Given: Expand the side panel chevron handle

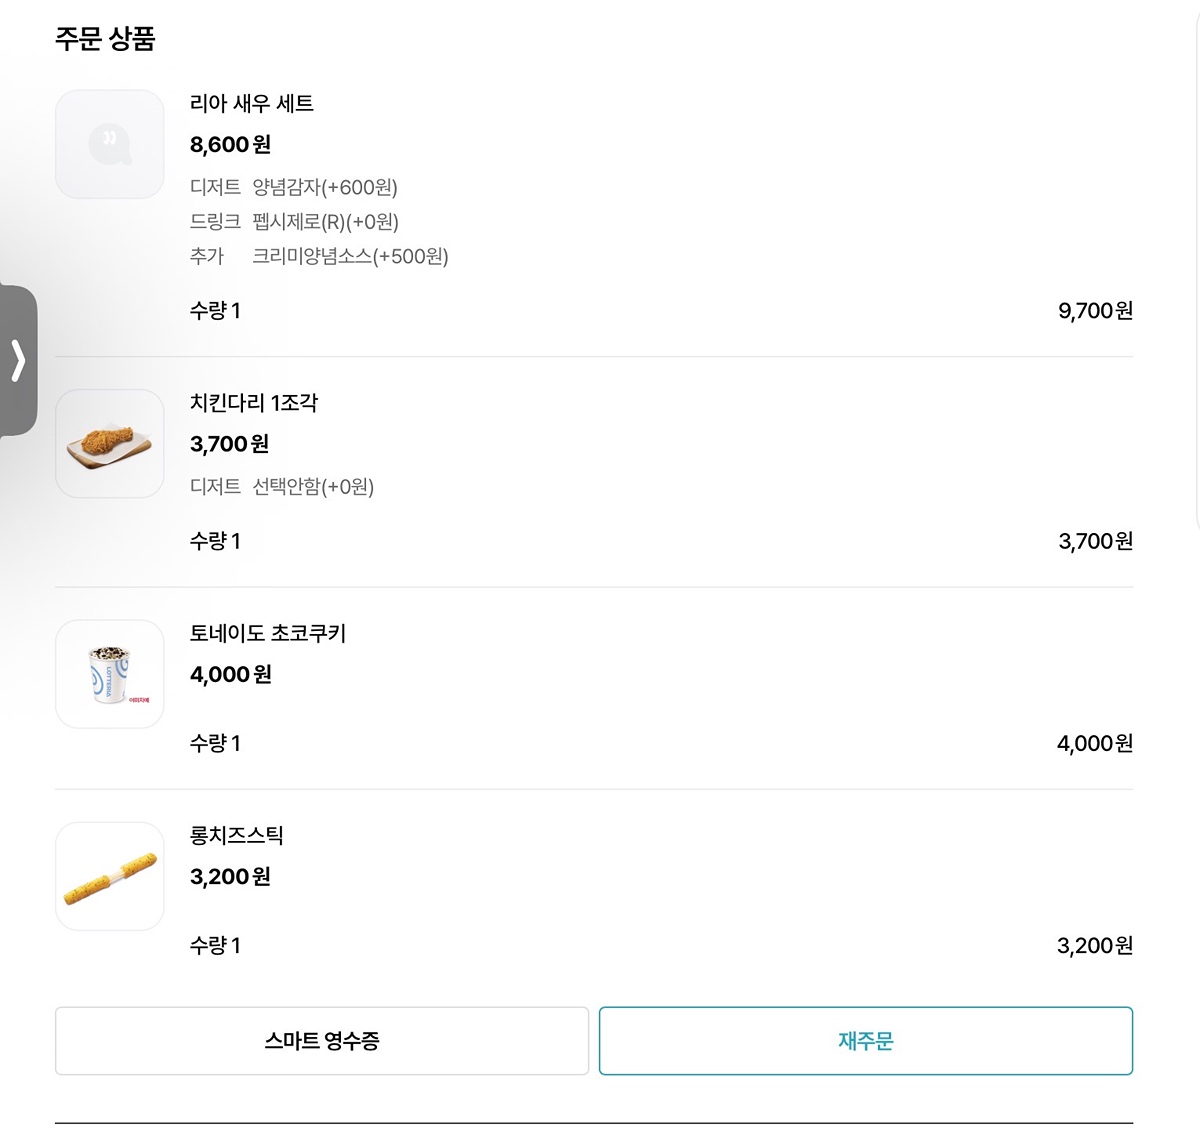Looking at the screenshot, I should tap(18, 361).
